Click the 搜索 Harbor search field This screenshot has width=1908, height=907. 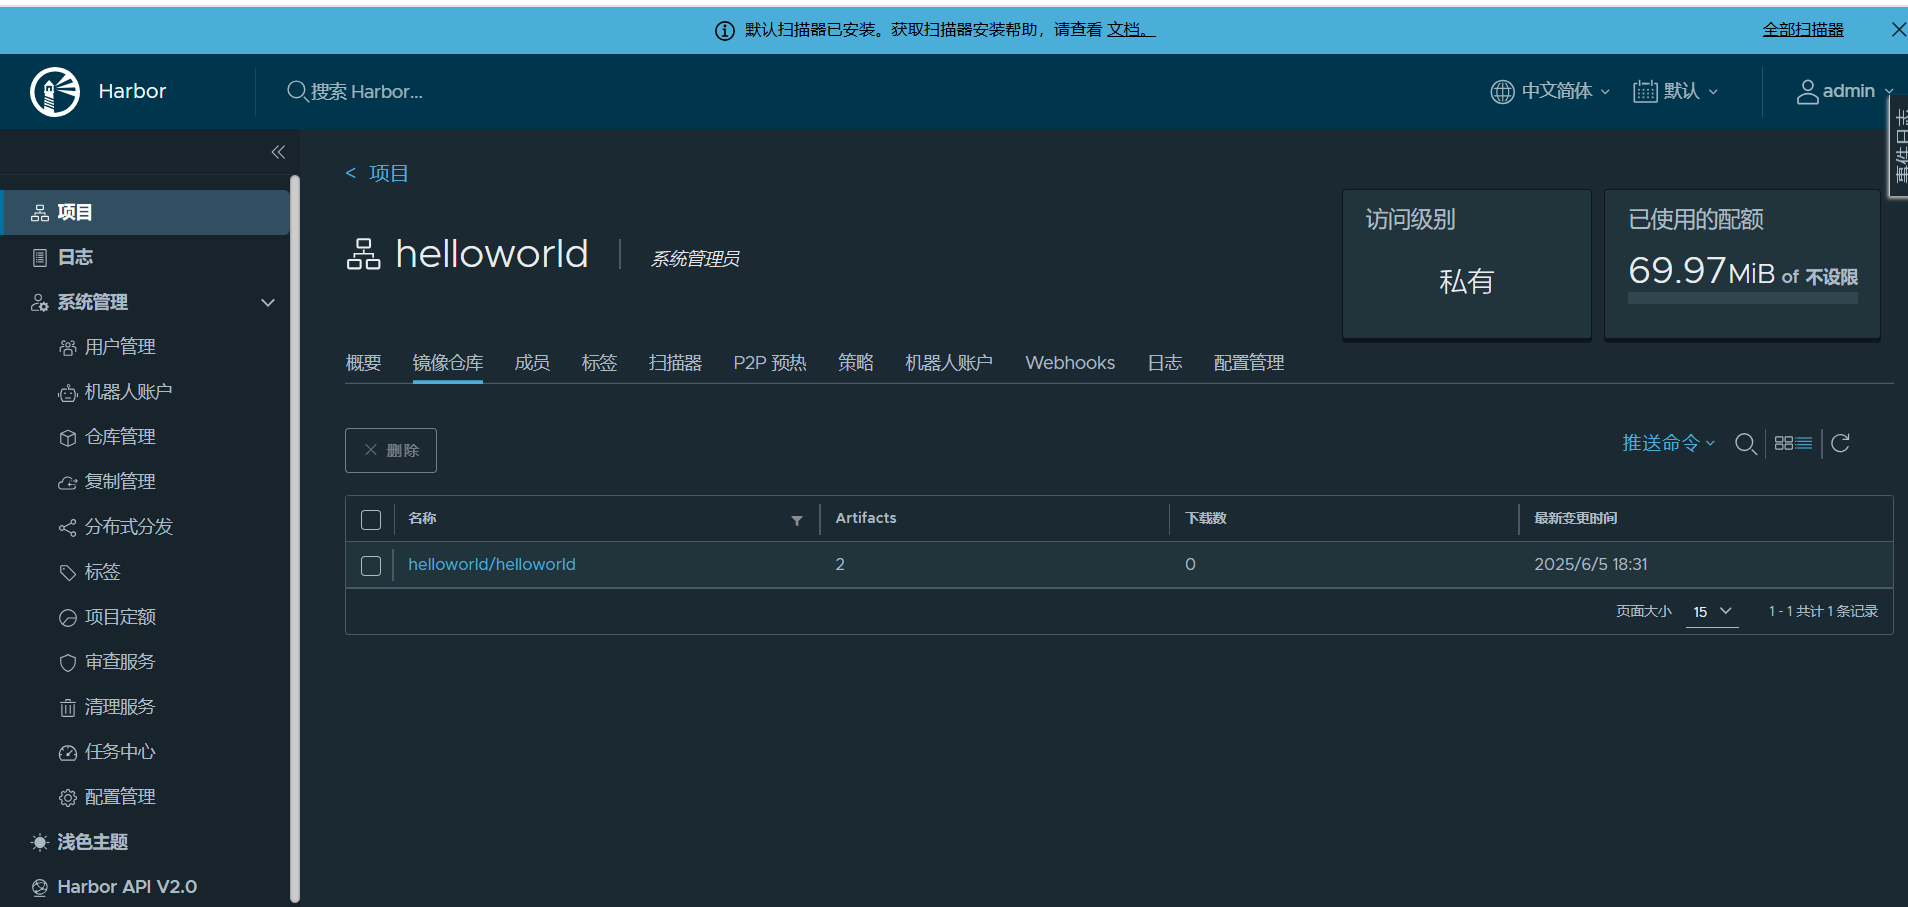click(367, 92)
